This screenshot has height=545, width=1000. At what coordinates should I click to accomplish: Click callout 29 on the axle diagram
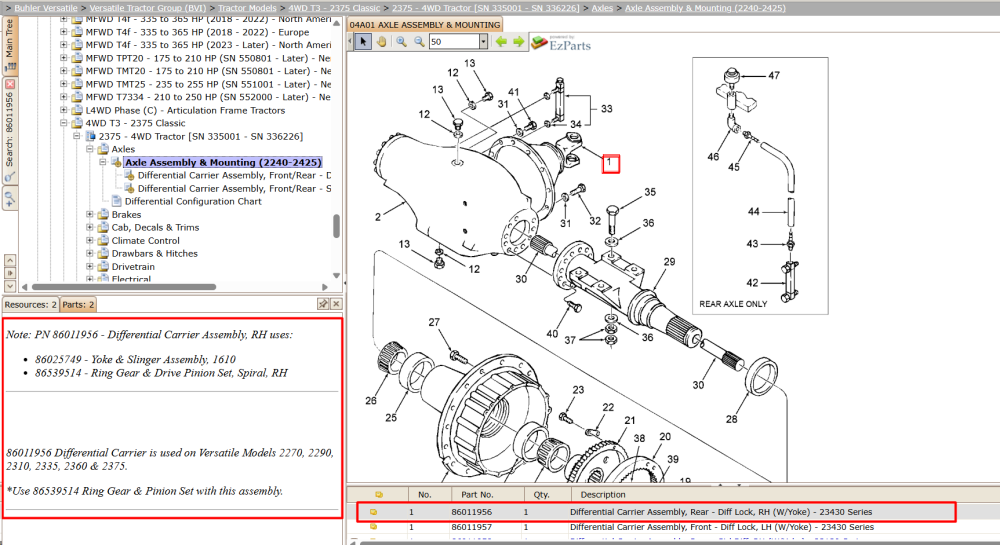click(669, 262)
